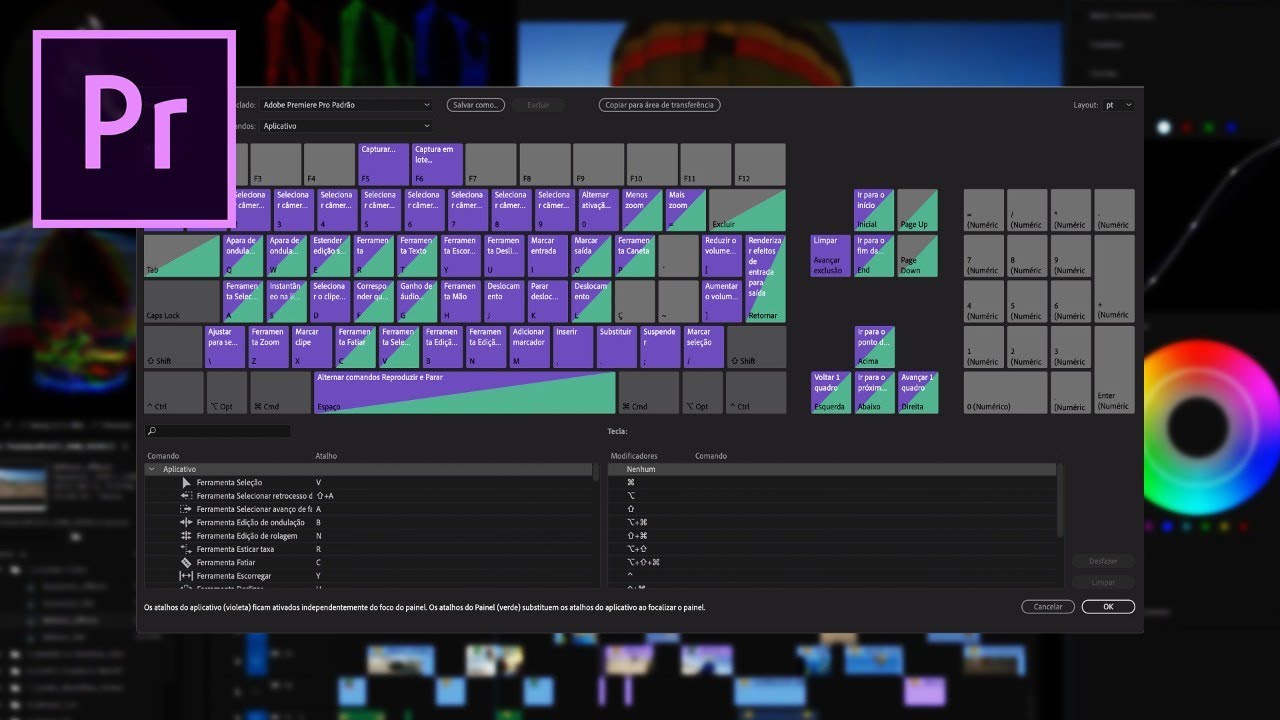Click the Ferramenta Edição de rolagem icon
This screenshot has height=720, width=1280.
(x=186, y=536)
